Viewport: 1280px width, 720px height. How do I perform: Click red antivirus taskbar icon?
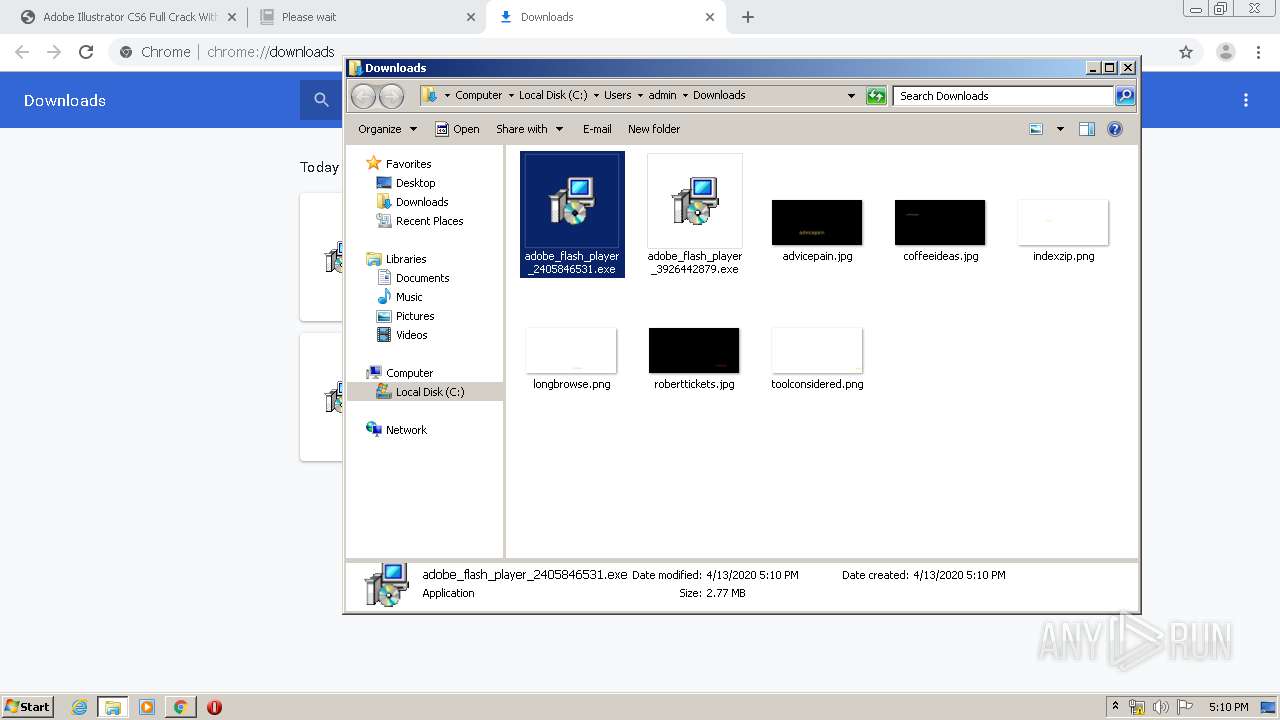tap(214, 707)
